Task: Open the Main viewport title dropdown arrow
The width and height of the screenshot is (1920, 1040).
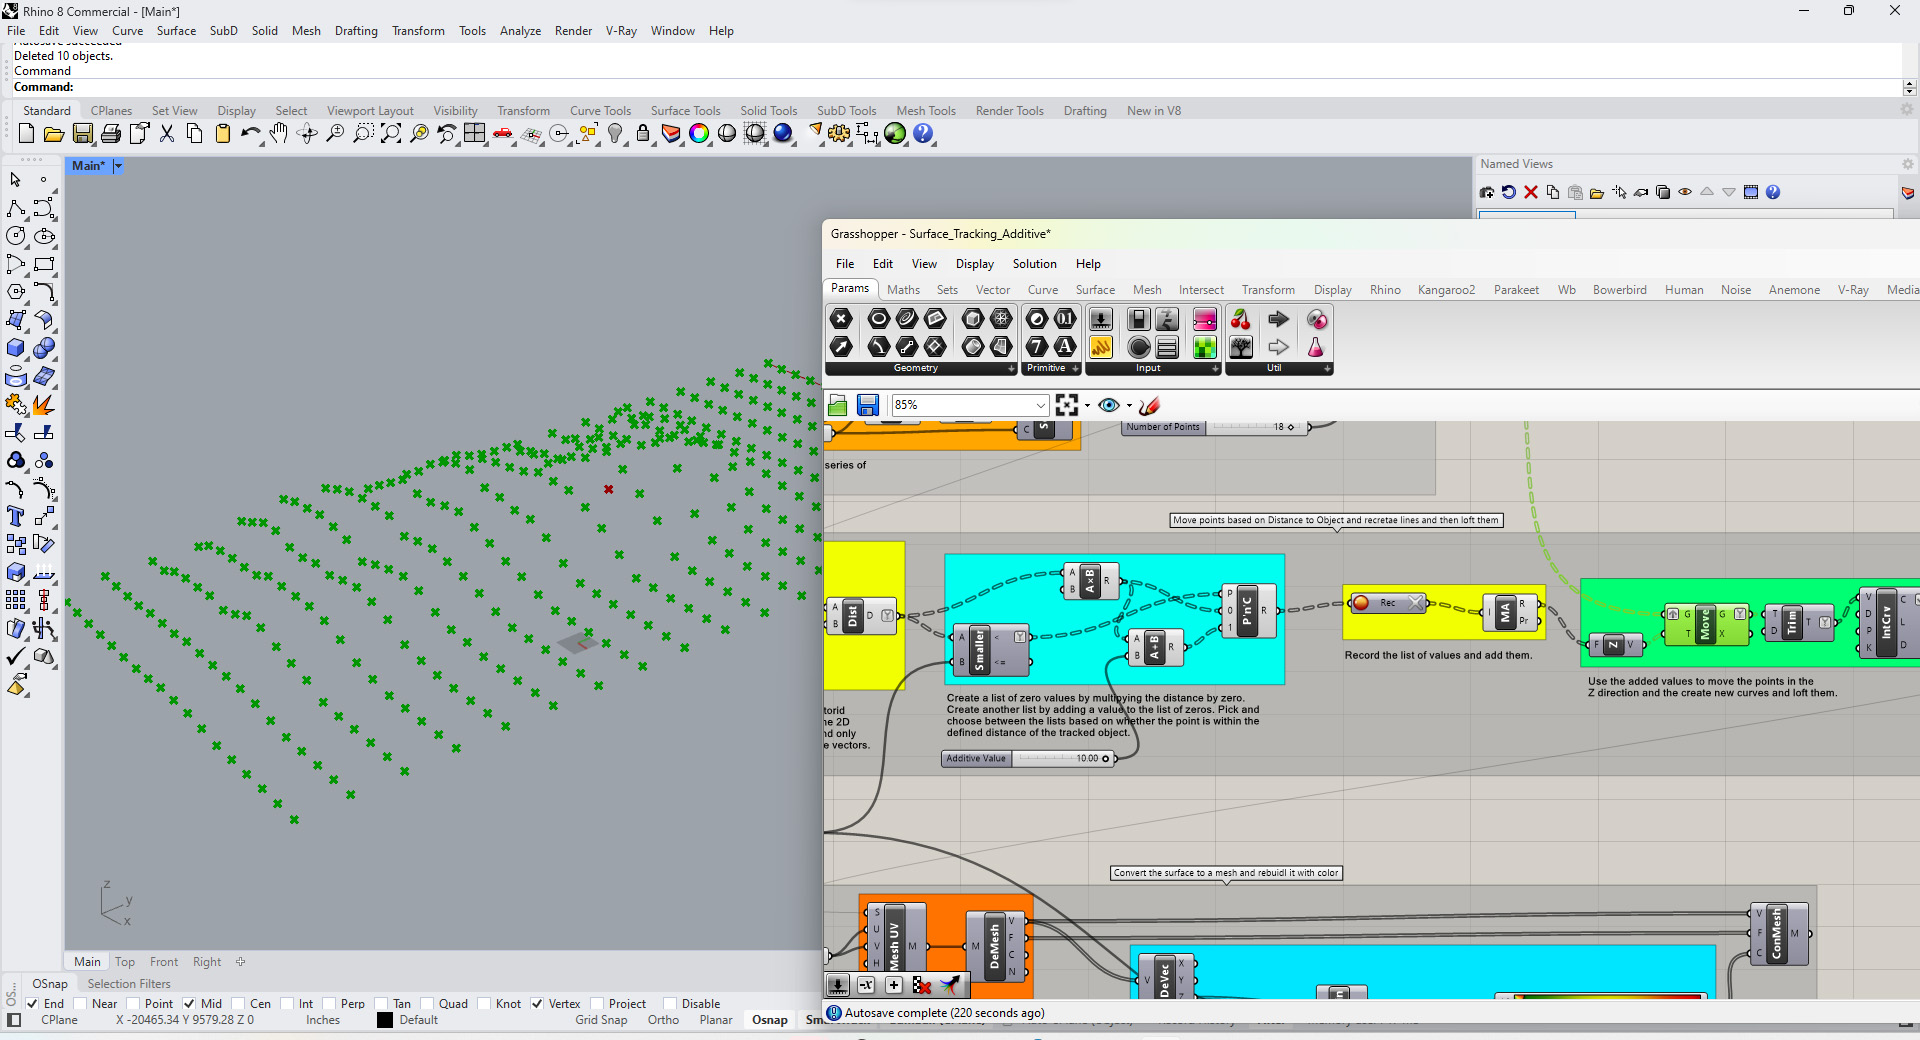Action: 117,166
